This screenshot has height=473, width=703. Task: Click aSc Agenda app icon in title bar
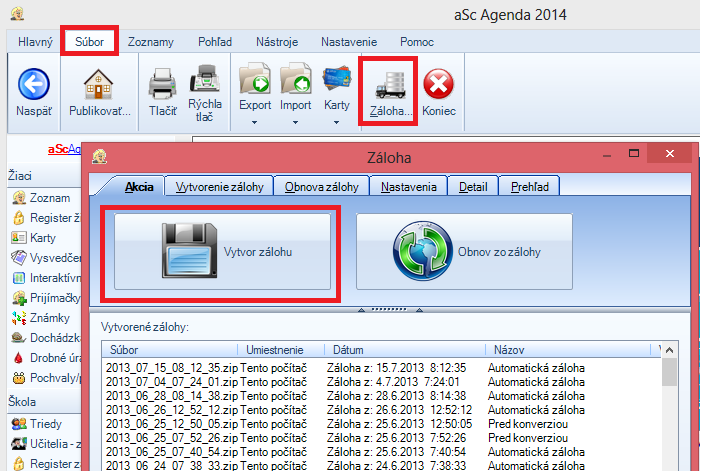tap(17, 13)
